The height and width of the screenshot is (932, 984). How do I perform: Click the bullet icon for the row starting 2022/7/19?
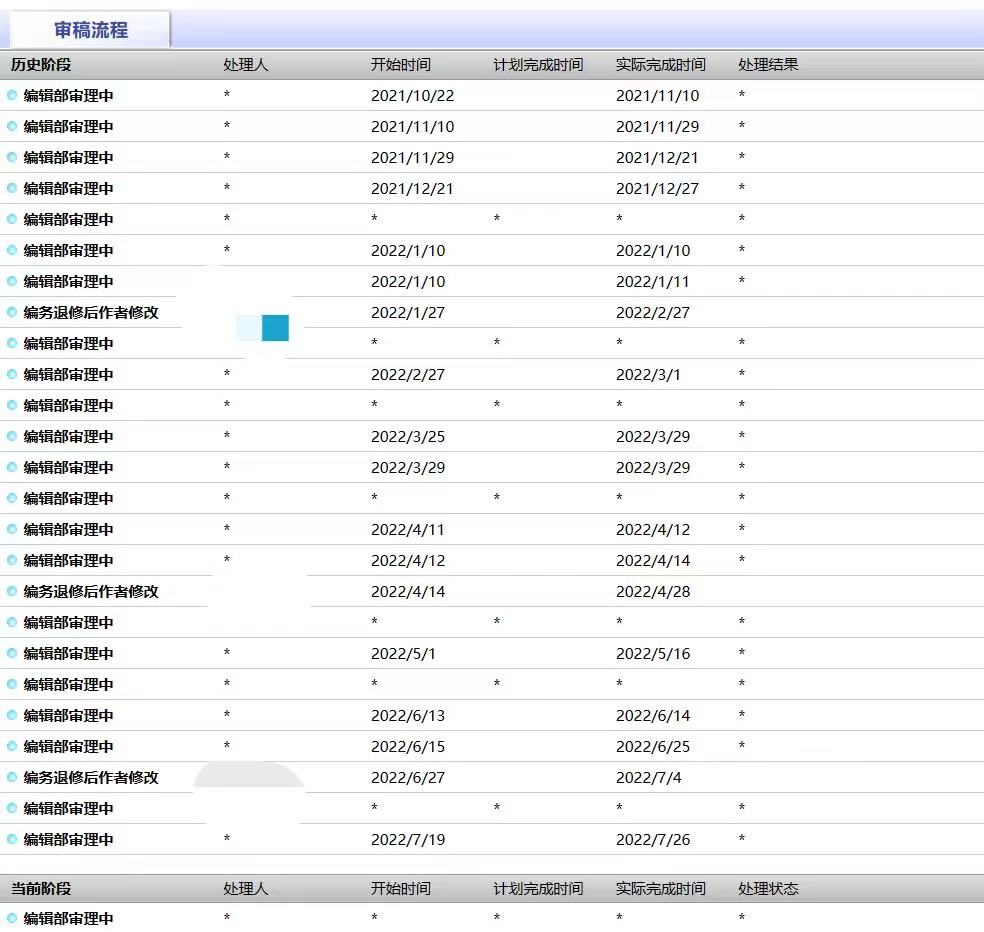point(12,840)
